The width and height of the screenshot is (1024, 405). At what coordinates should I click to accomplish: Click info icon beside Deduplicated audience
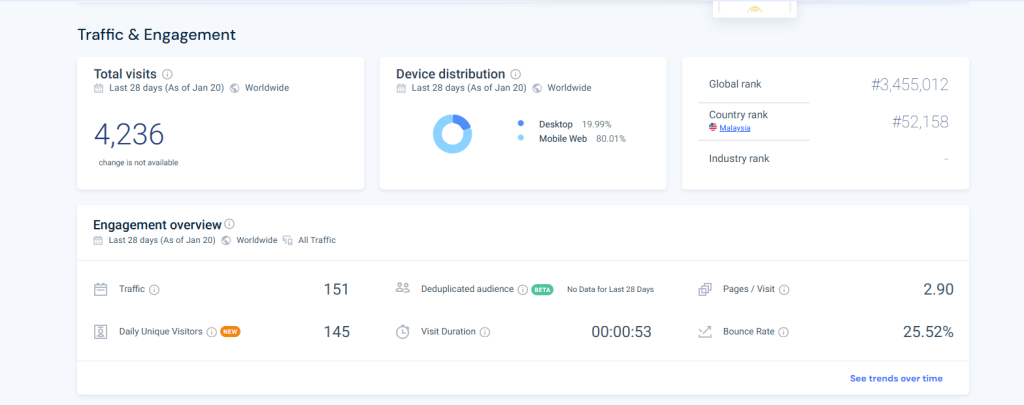[522, 289]
